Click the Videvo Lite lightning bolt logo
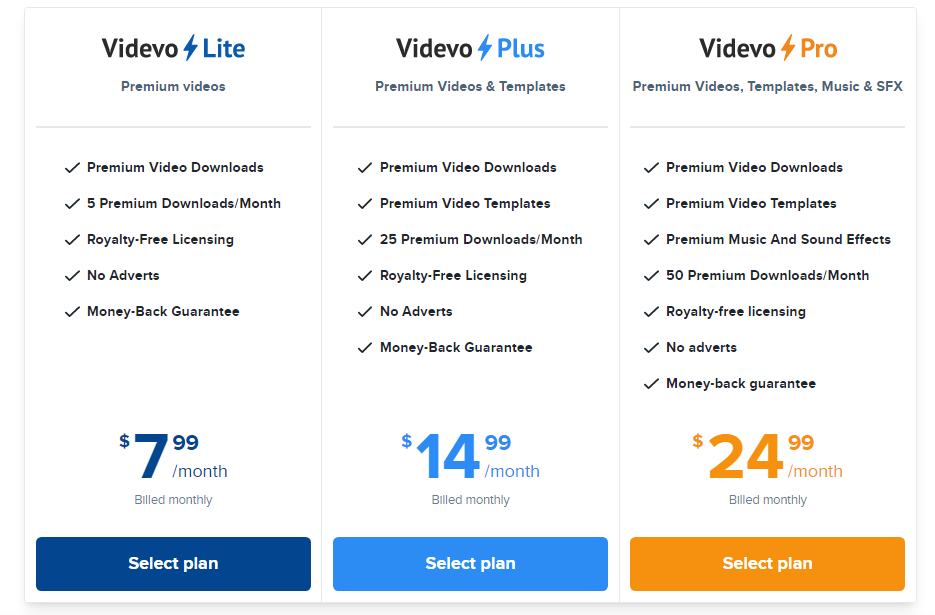935x615 pixels. (x=190, y=48)
